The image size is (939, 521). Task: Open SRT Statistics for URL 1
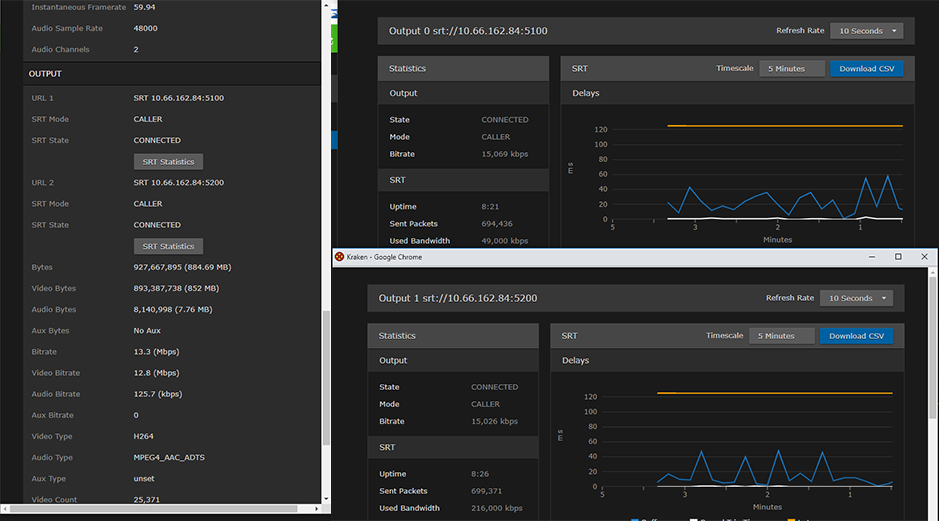point(168,161)
